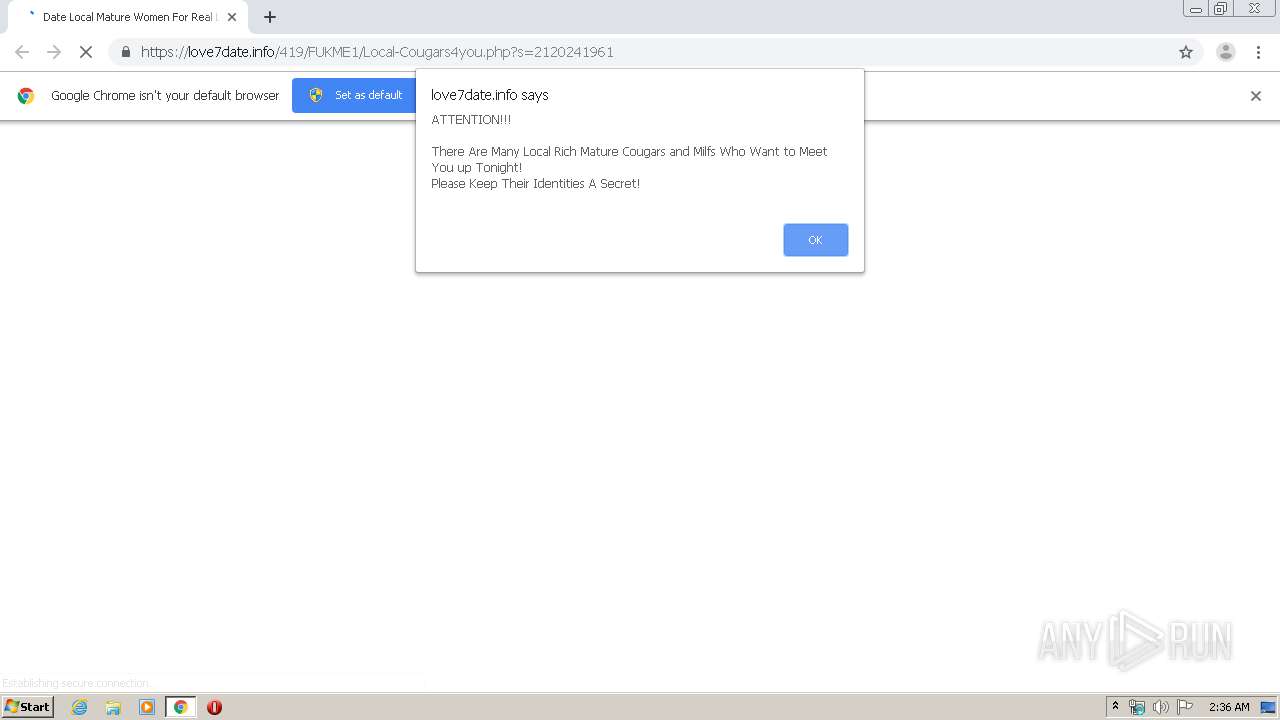Screen dimensions: 1280x720
Task: Minimize the Chrome window
Action: tap(1196, 9)
